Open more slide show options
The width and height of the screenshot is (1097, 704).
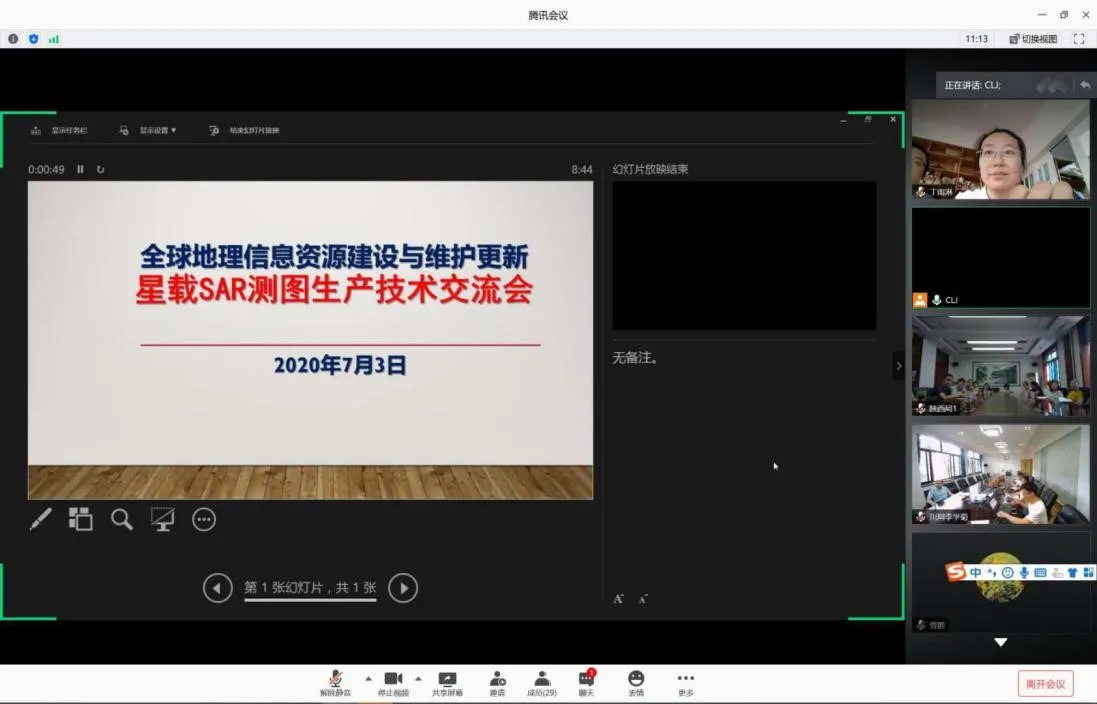click(204, 519)
